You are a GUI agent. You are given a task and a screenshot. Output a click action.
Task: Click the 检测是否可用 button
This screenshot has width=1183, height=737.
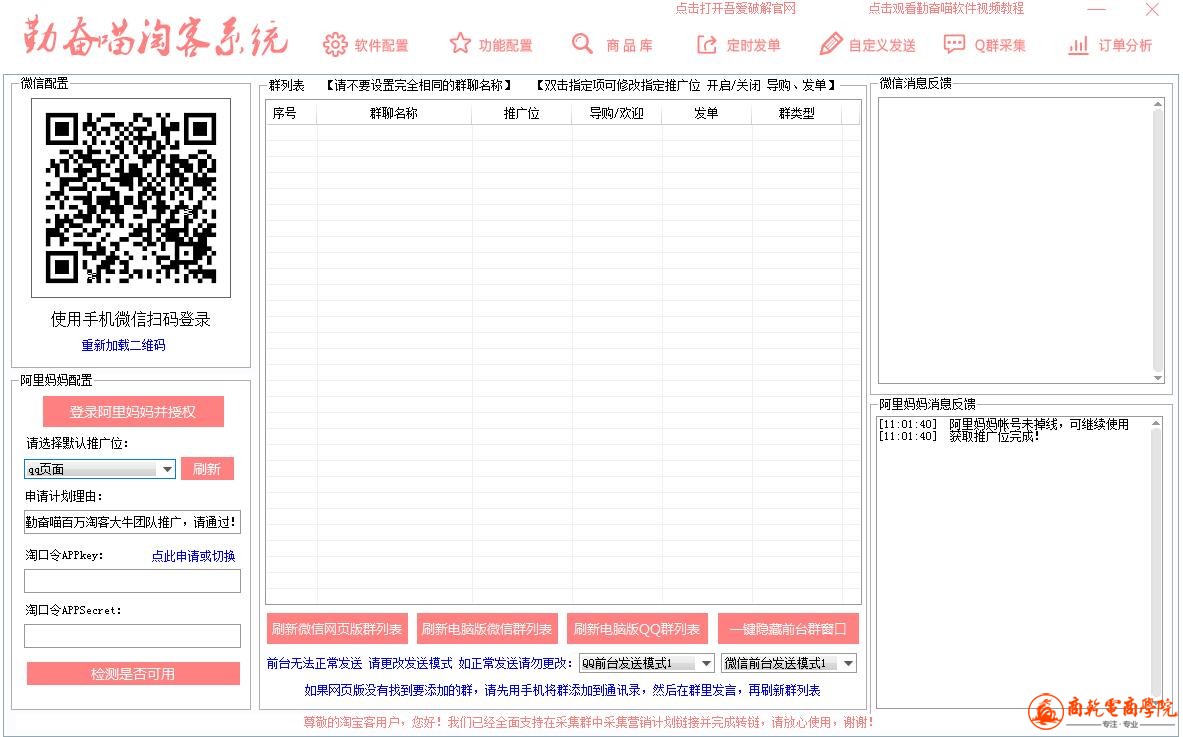pos(133,674)
